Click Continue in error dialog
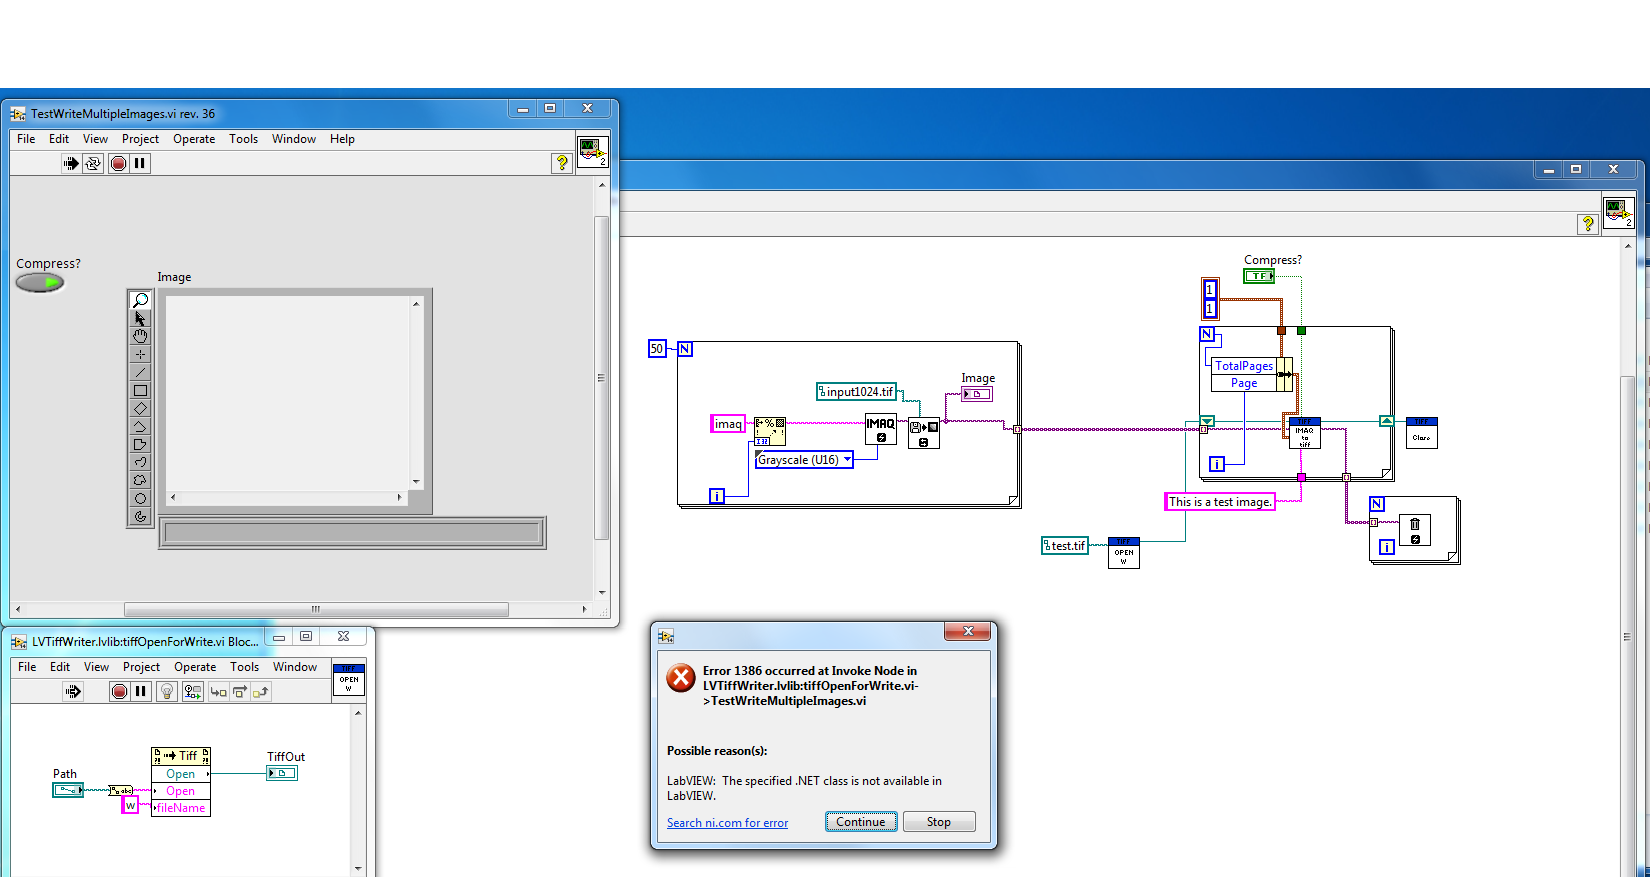Image resolution: width=1650 pixels, height=877 pixels. [861, 822]
